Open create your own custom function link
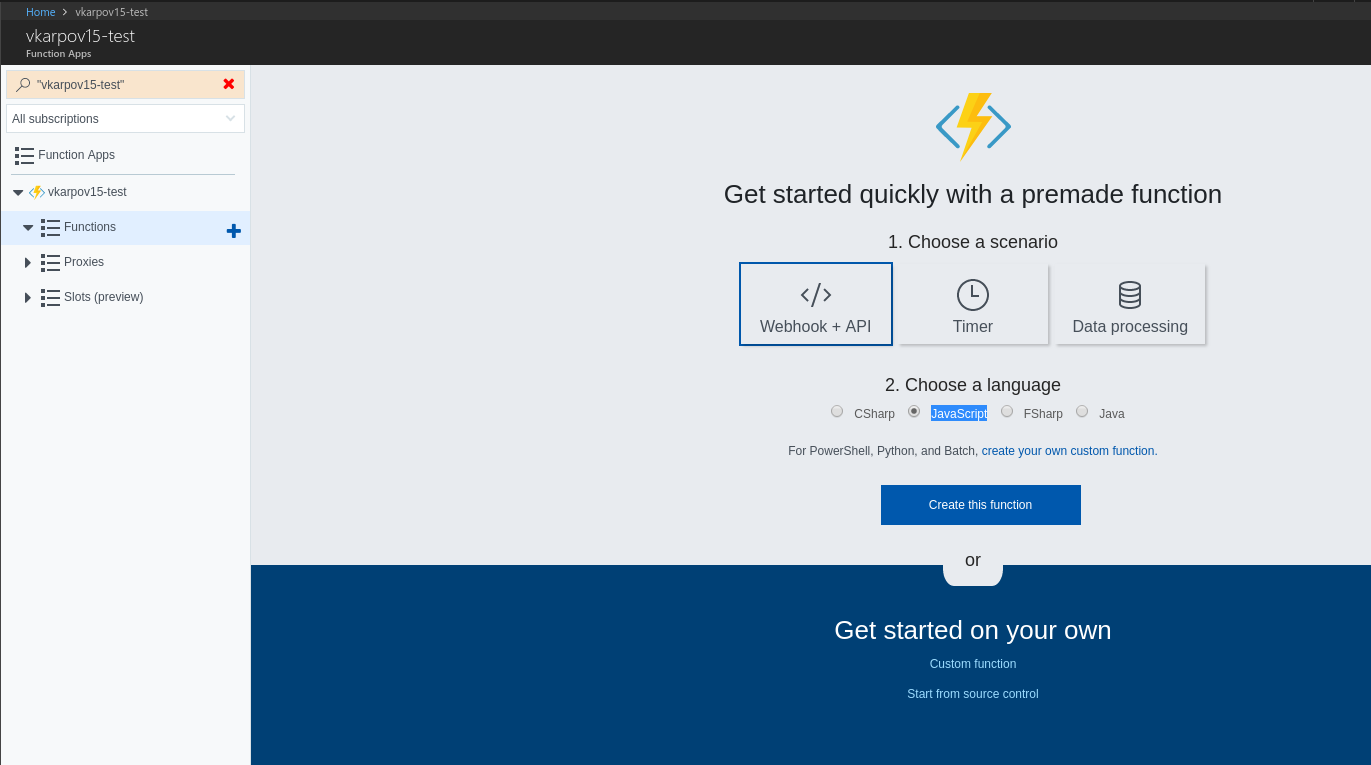The height and width of the screenshot is (765, 1371). (x=1069, y=451)
